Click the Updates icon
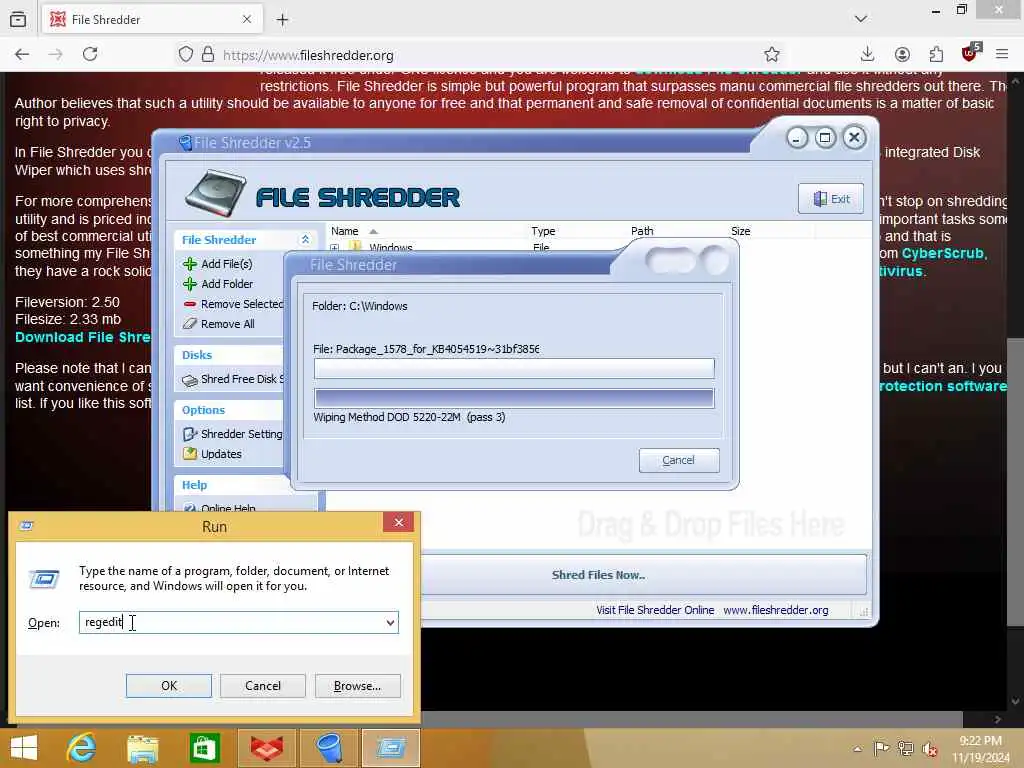This screenshot has width=1024, height=768. click(190, 454)
